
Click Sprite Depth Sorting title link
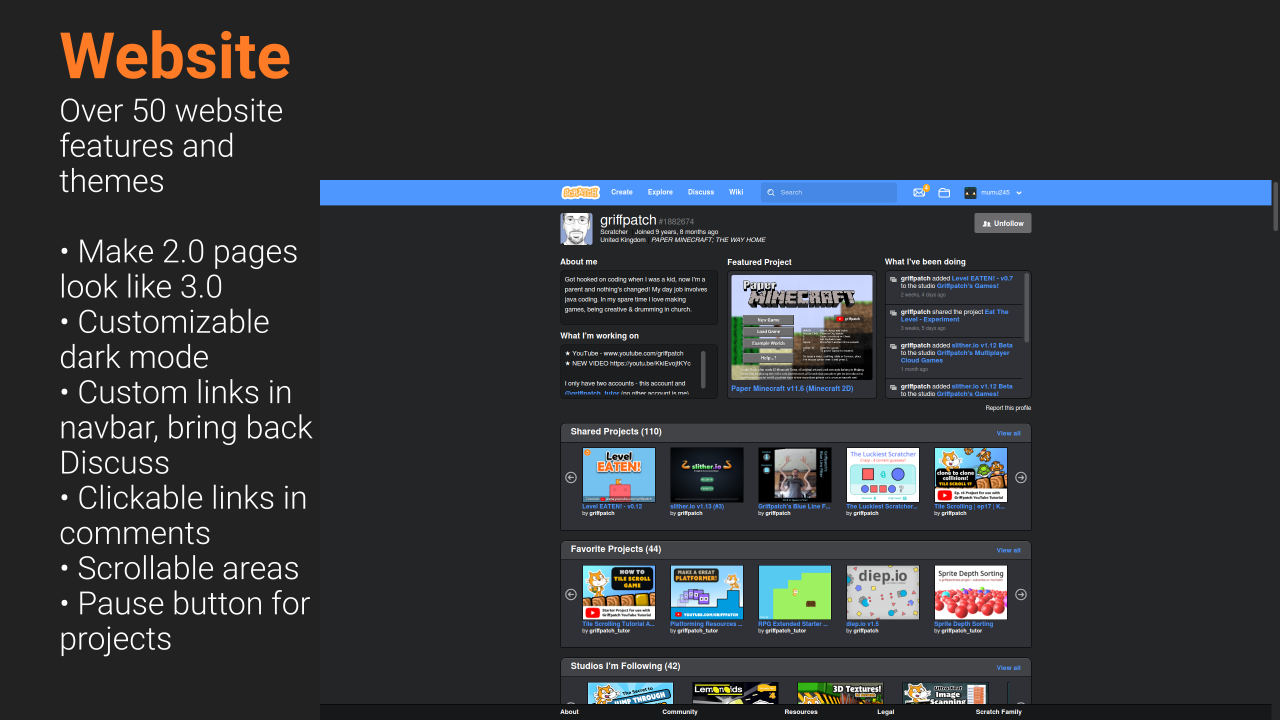pyautogui.click(x=964, y=624)
